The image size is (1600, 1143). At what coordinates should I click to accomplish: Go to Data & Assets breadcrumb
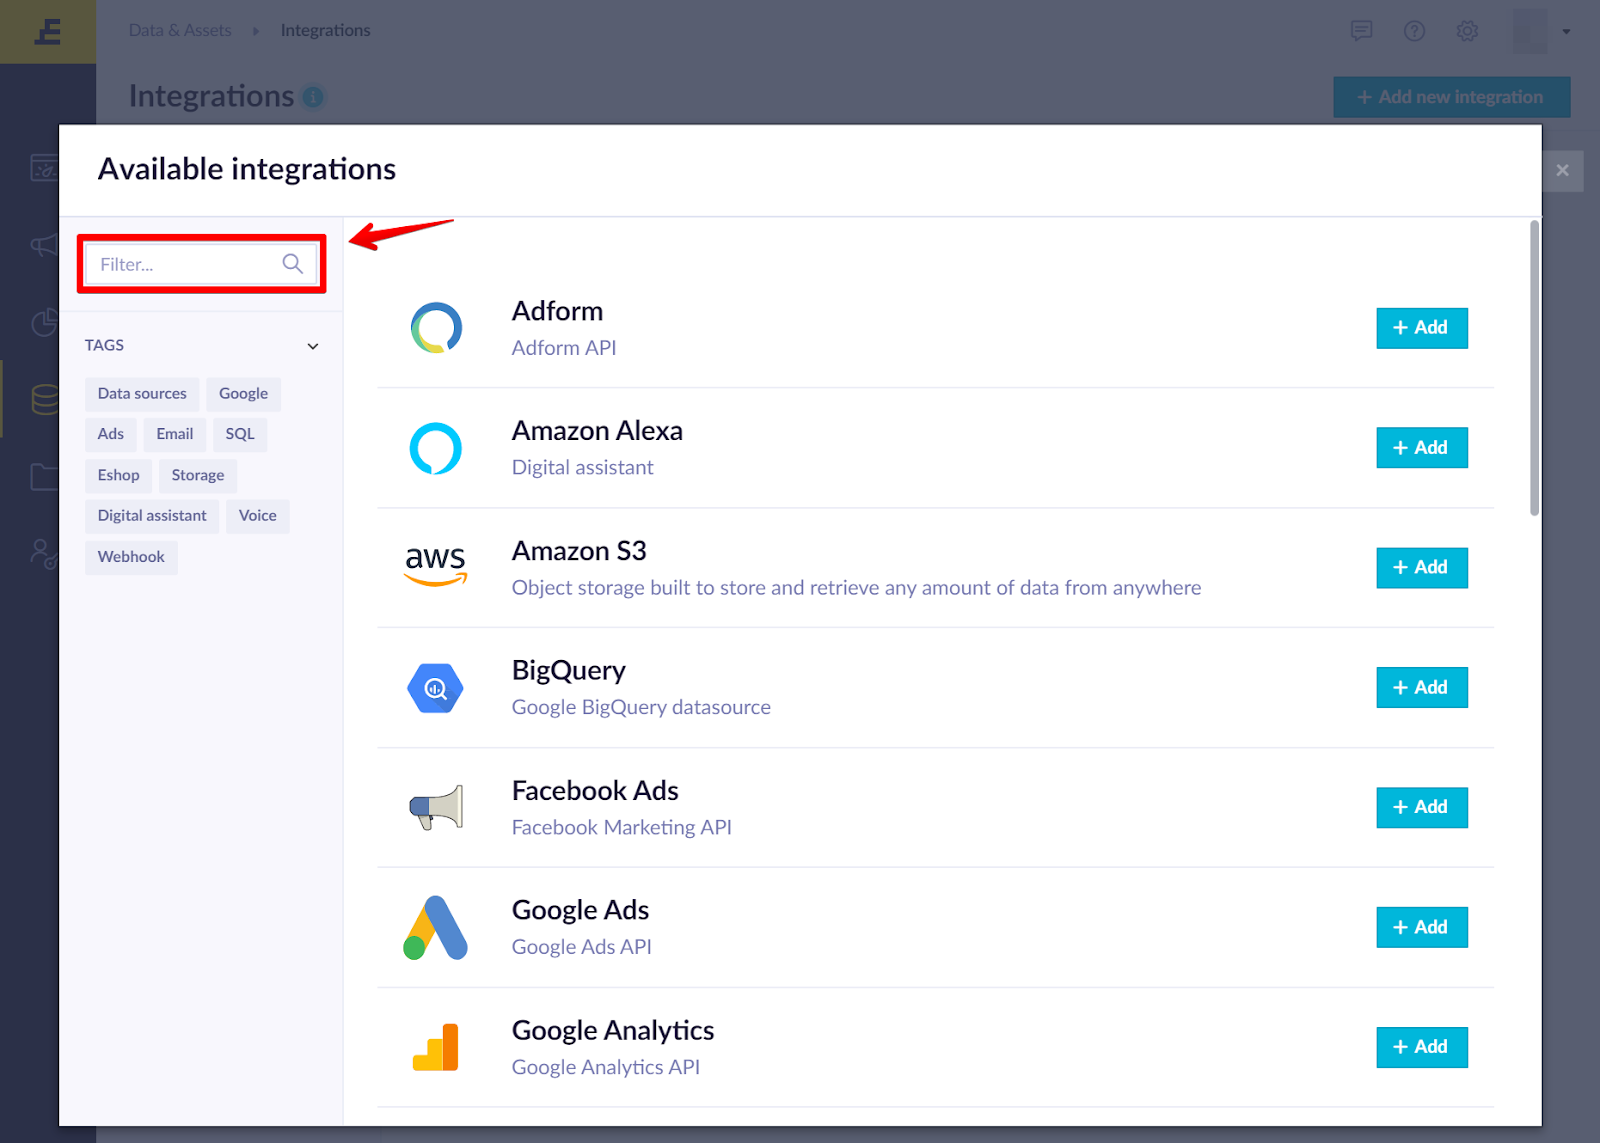180,31
